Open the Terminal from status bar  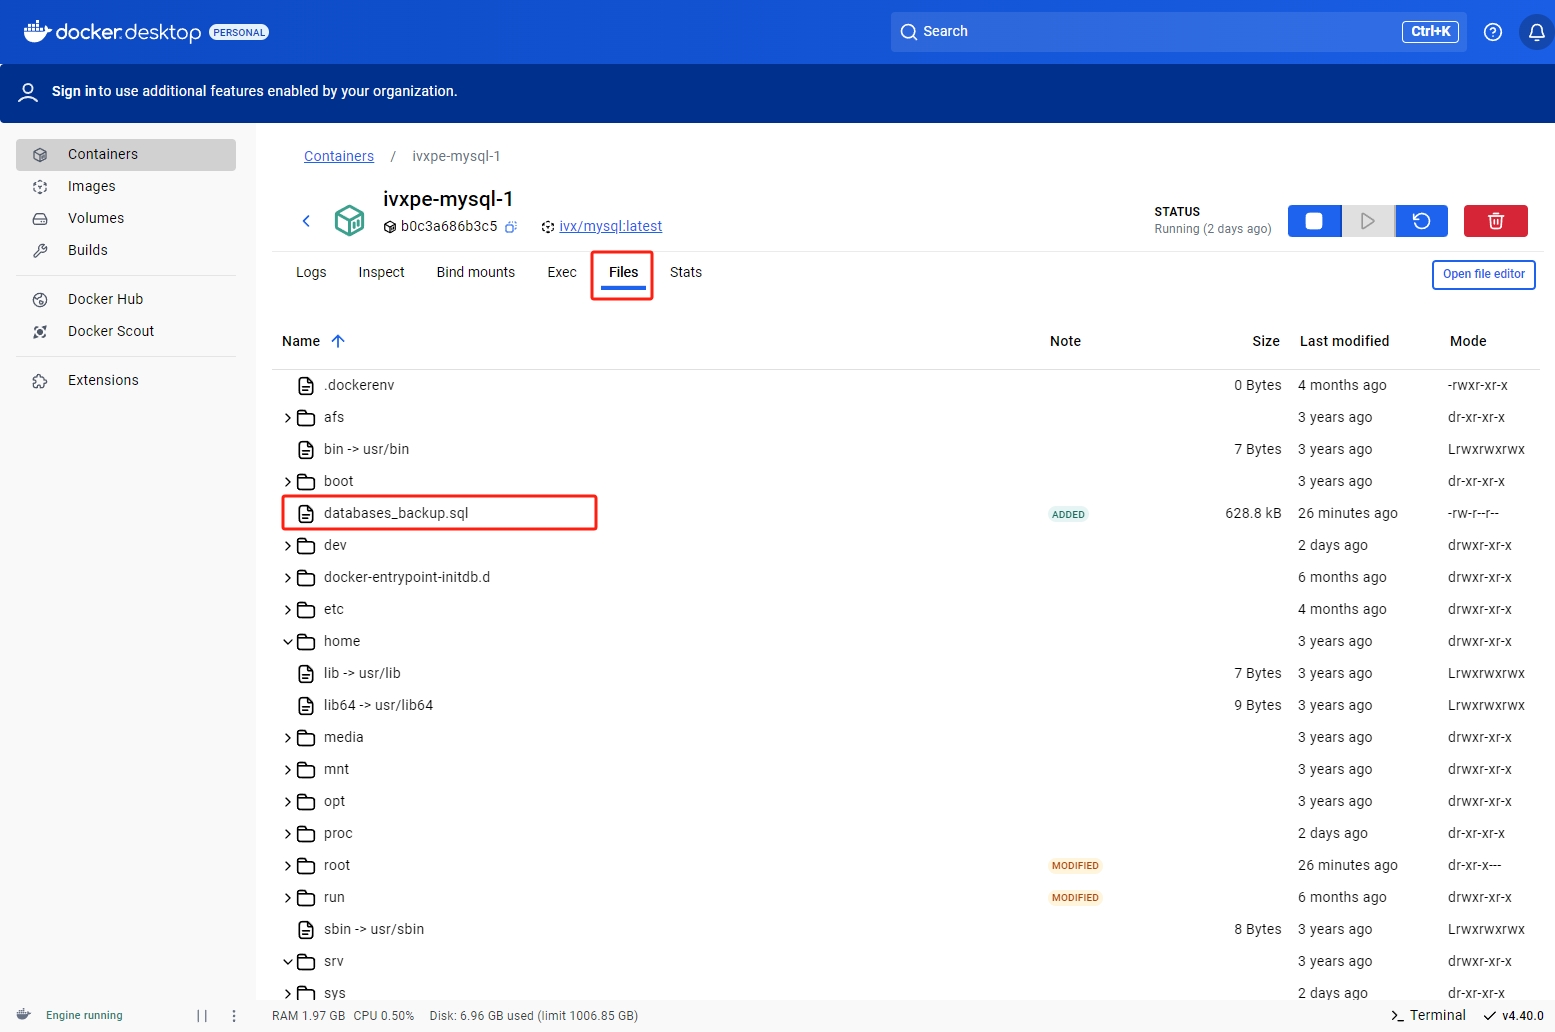tap(1428, 1015)
